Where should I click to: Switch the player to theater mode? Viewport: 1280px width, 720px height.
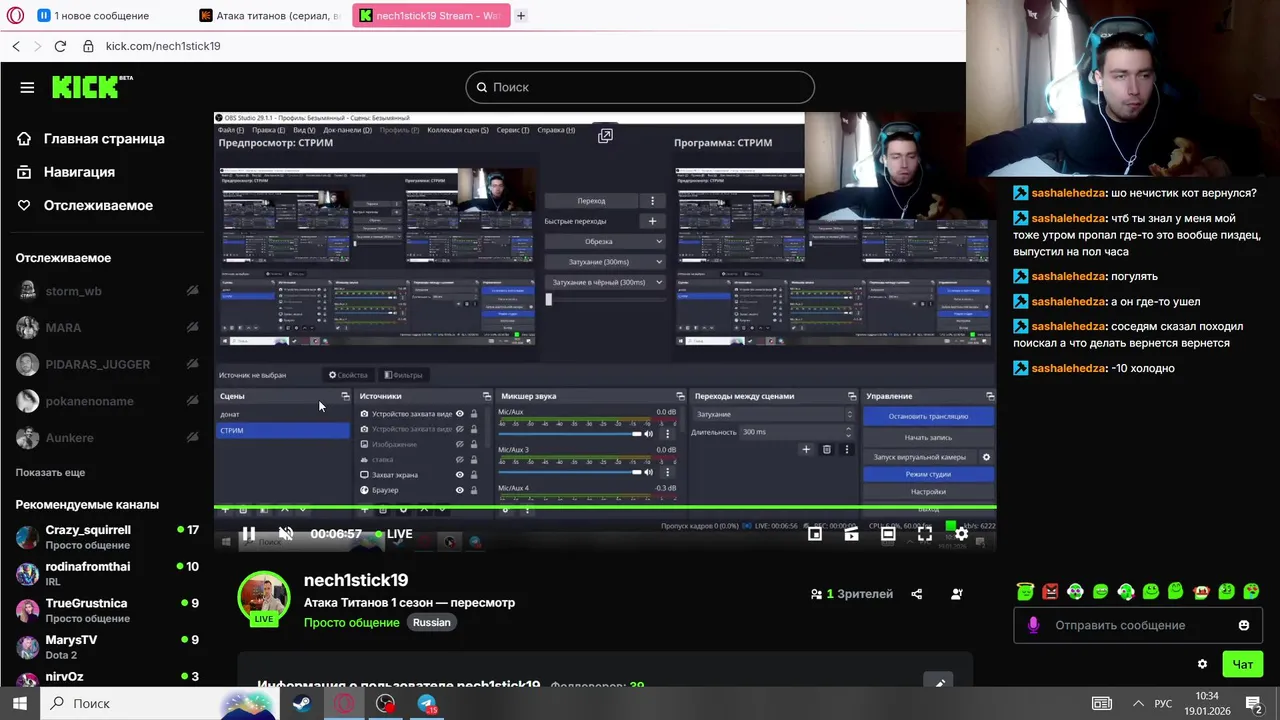point(888,534)
